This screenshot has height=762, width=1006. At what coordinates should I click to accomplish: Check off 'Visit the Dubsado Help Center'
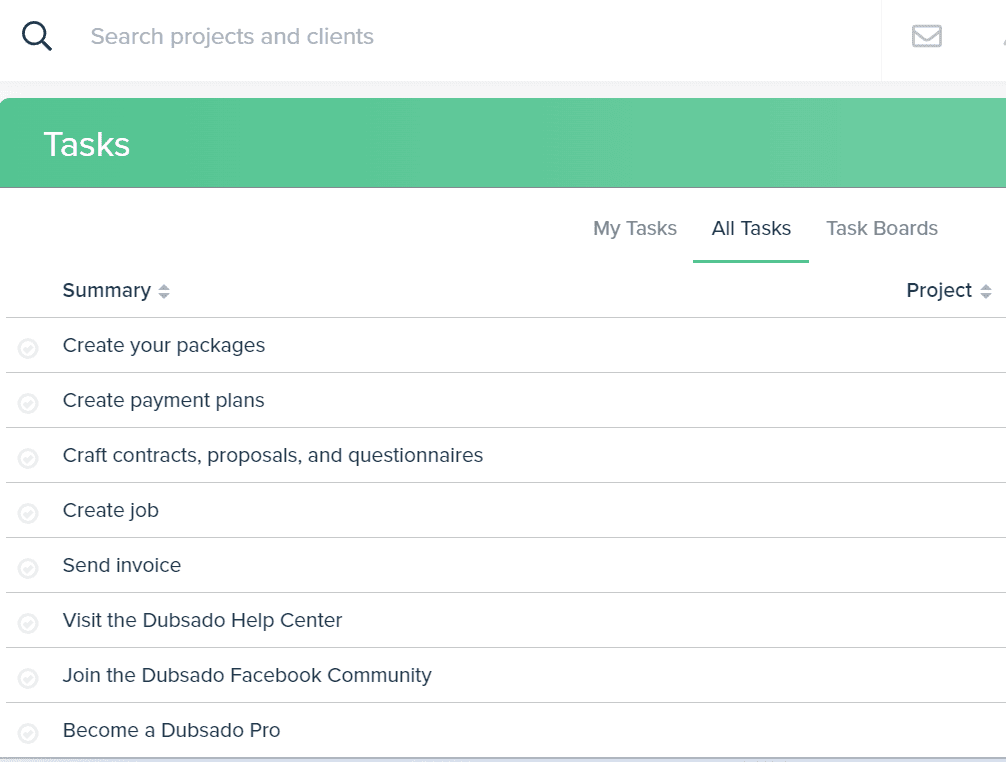tap(29, 620)
